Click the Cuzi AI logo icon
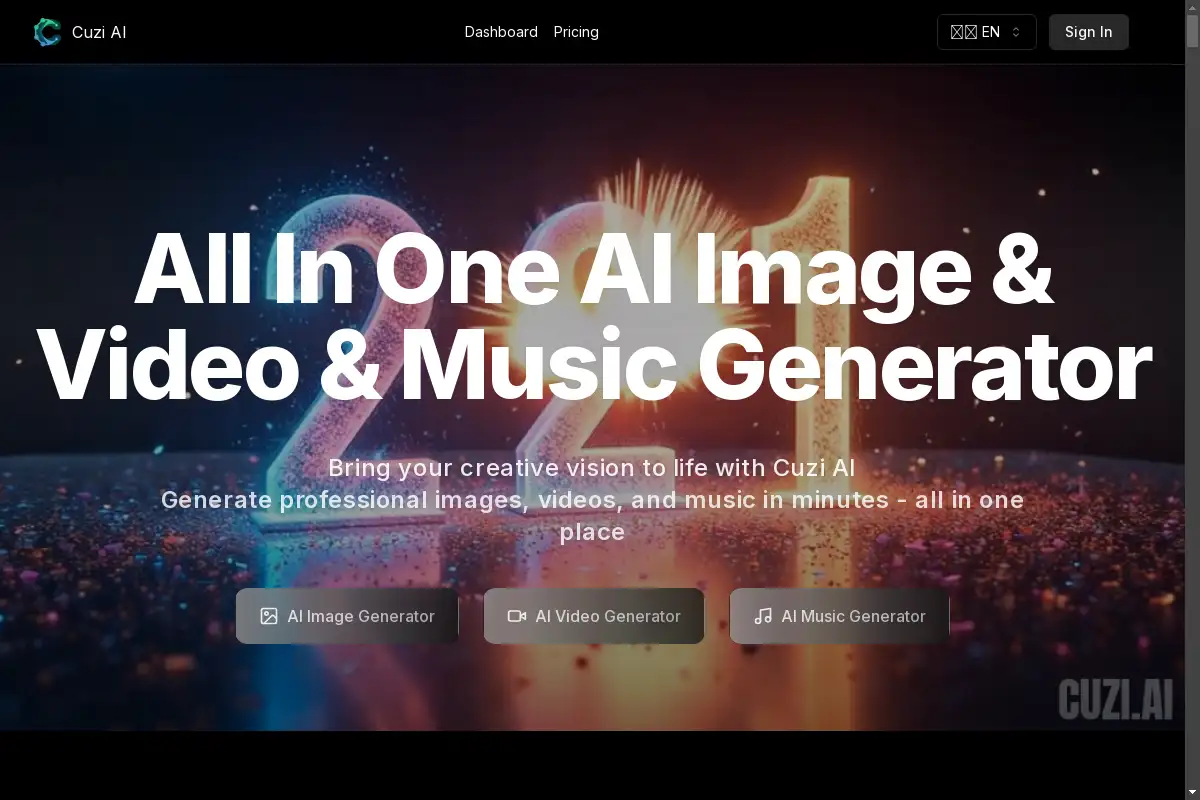The image size is (1200, 800). (x=47, y=32)
